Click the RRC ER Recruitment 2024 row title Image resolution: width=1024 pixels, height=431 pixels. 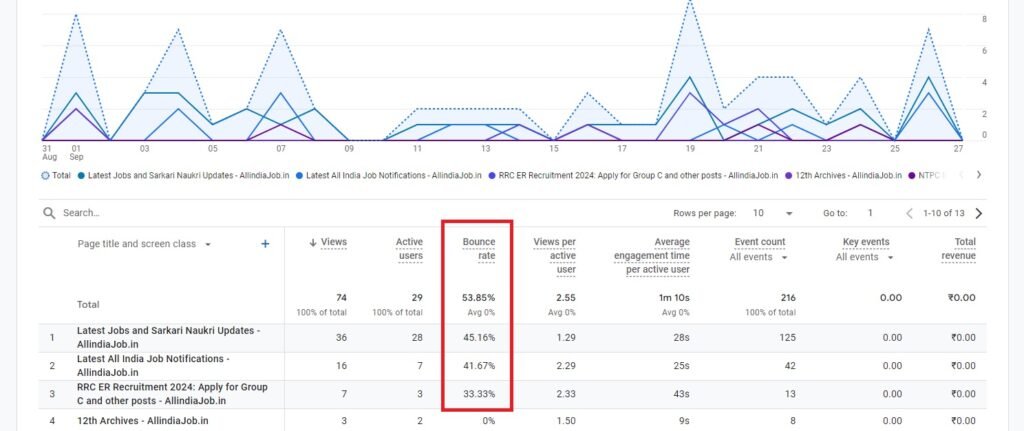click(x=172, y=394)
